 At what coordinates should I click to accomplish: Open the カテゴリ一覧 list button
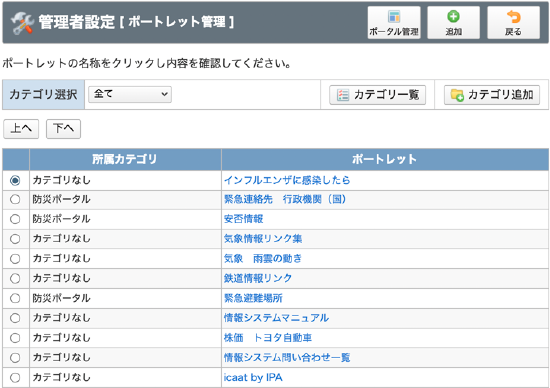tap(377, 95)
